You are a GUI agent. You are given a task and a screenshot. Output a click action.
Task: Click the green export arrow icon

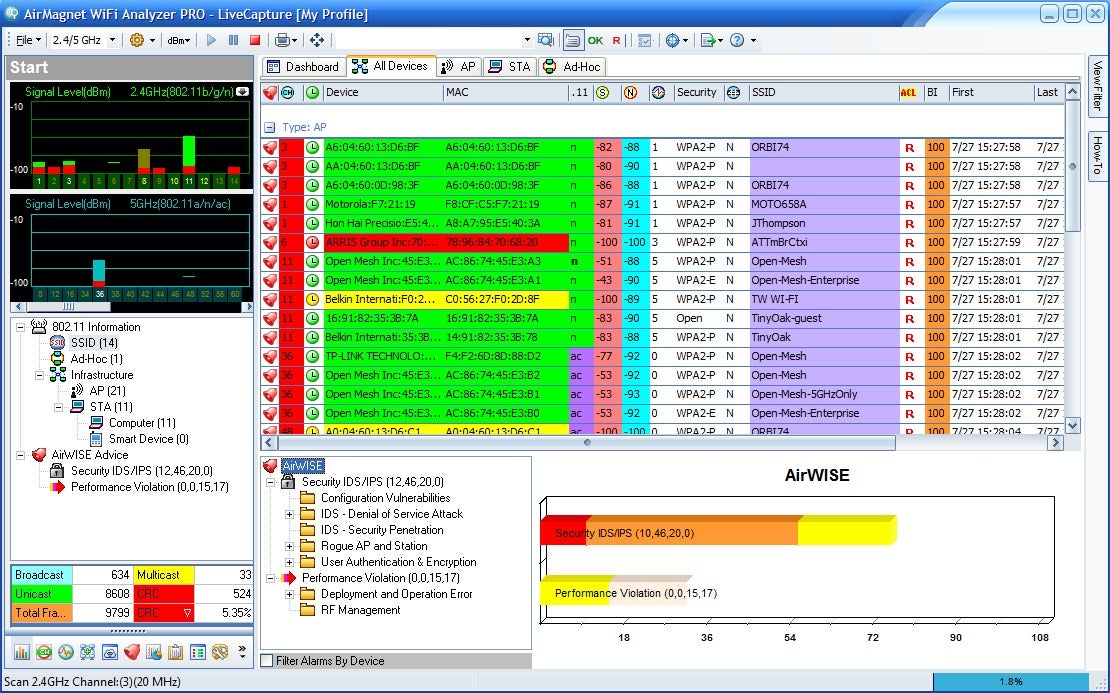pos(707,40)
